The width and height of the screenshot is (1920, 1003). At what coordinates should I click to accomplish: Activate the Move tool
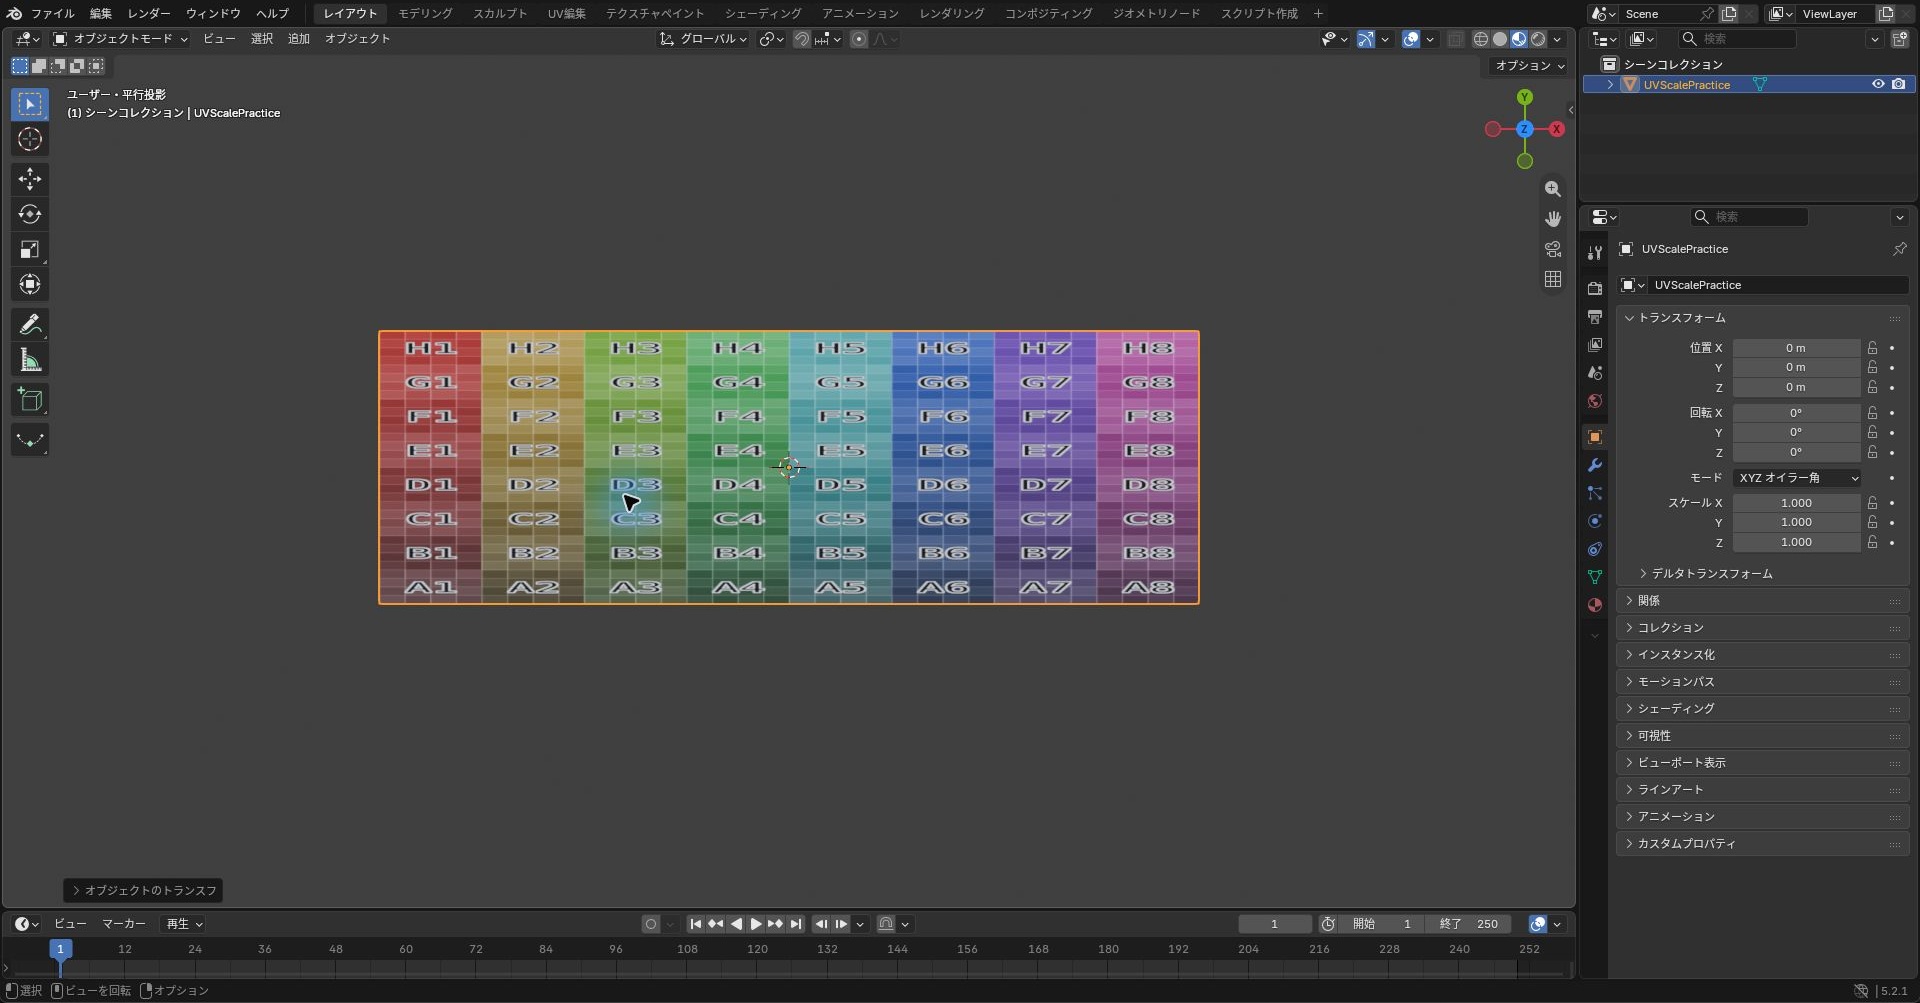tap(30, 179)
